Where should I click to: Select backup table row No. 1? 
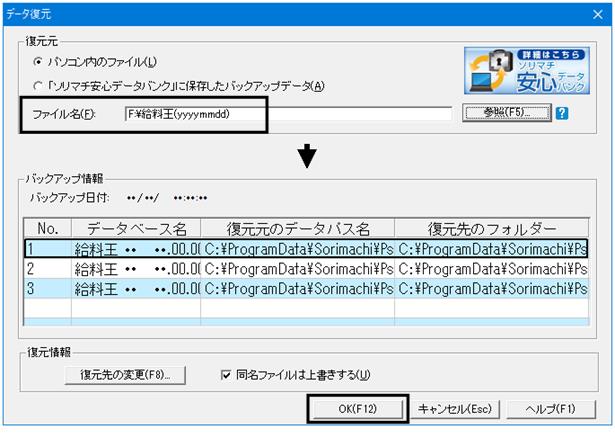click(306, 249)
